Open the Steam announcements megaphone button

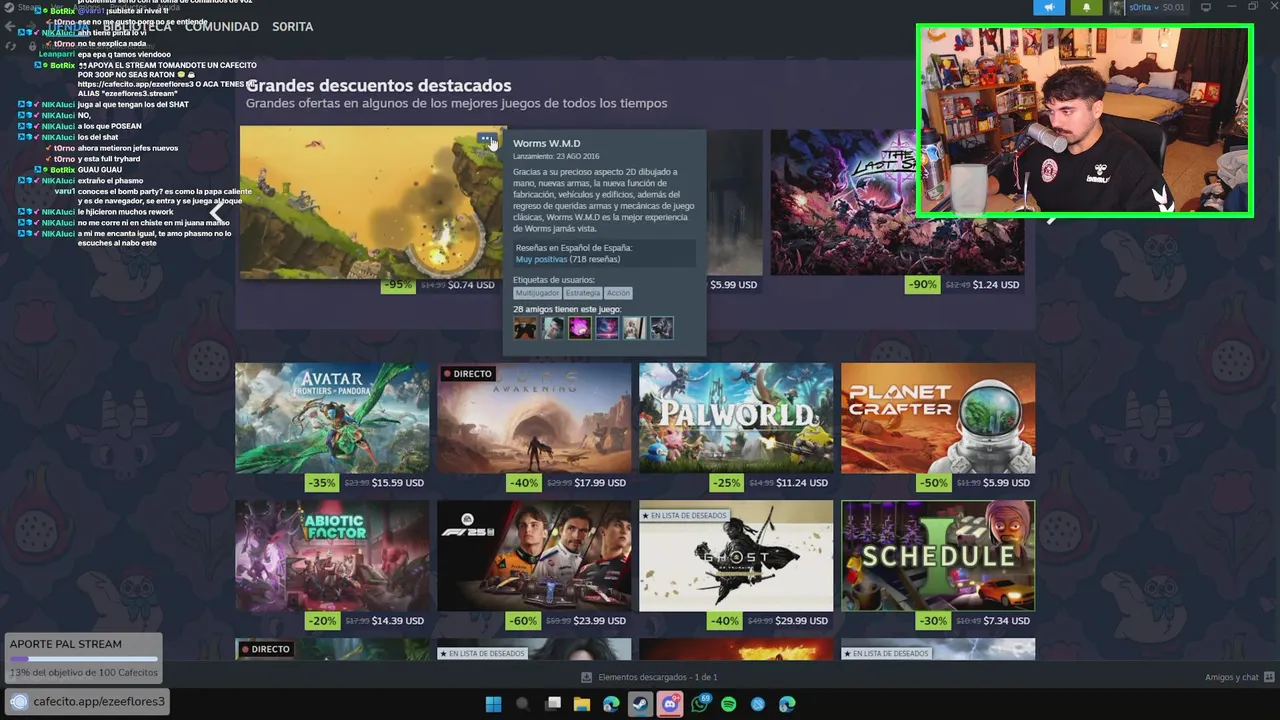[x=1049, y=7]
